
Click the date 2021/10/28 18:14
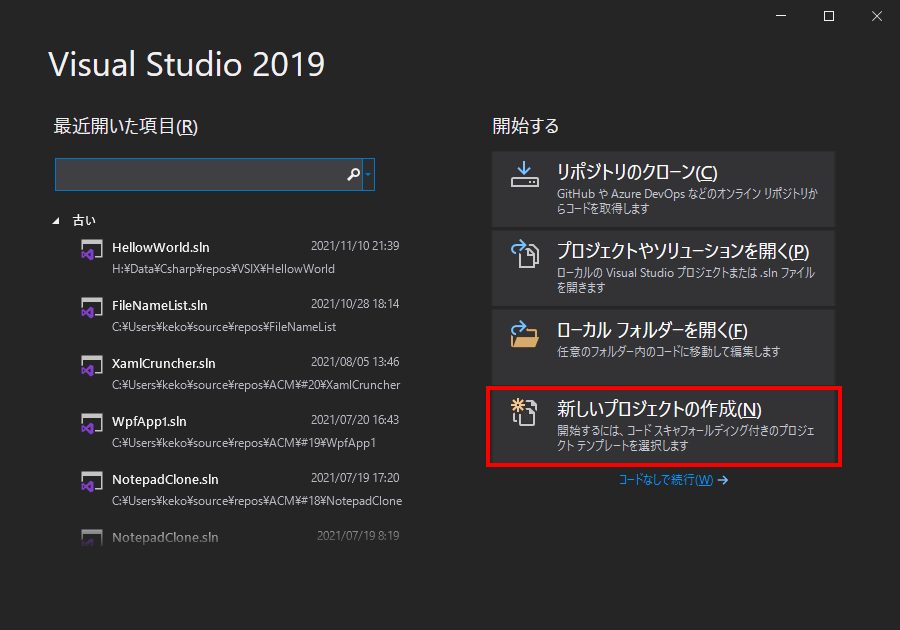(x=355, y=304)
